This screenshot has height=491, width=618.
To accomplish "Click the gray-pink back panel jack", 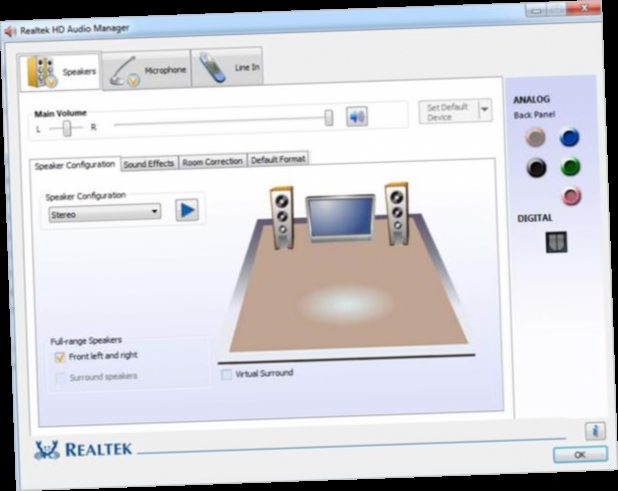I will [x=535, y=138].
